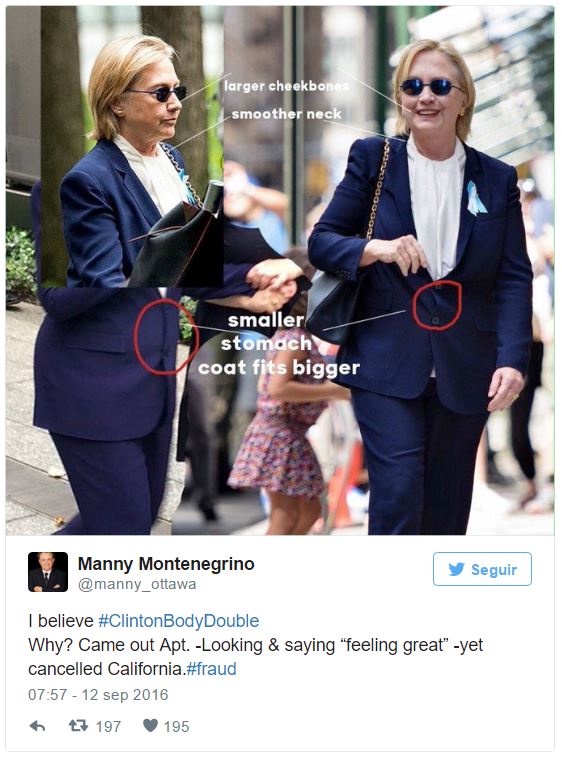Viewport: 562px width, 758px height.
Task: Click the 'larger cheekbones' annotation in photo
Action: coord(286,86)
